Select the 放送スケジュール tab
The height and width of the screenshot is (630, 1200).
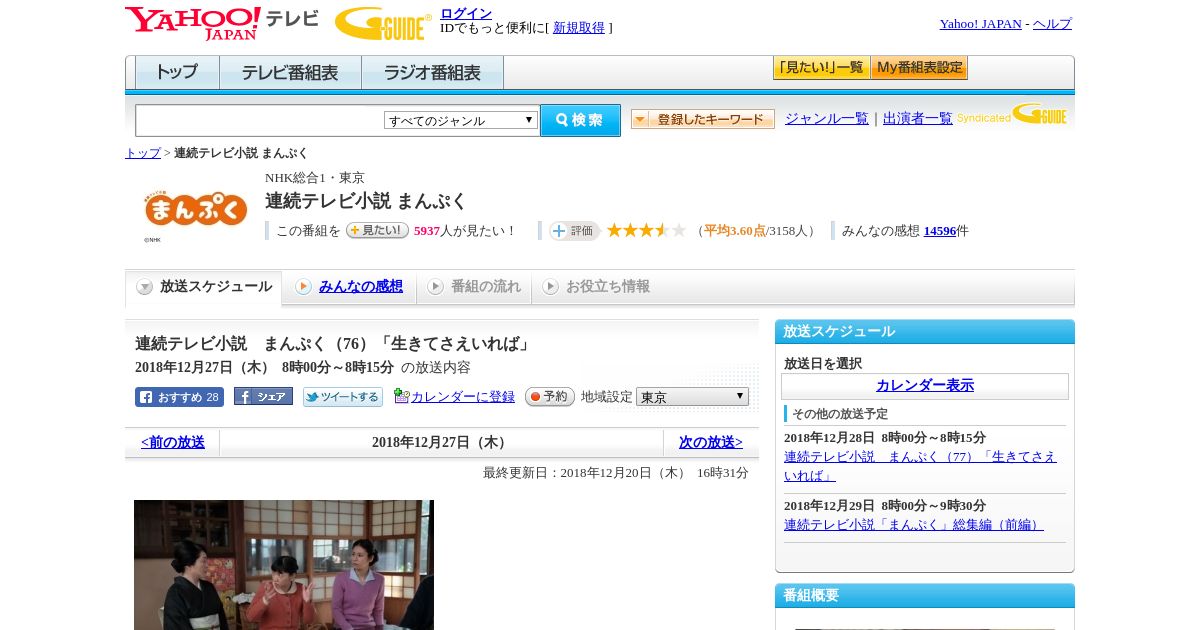204,287
